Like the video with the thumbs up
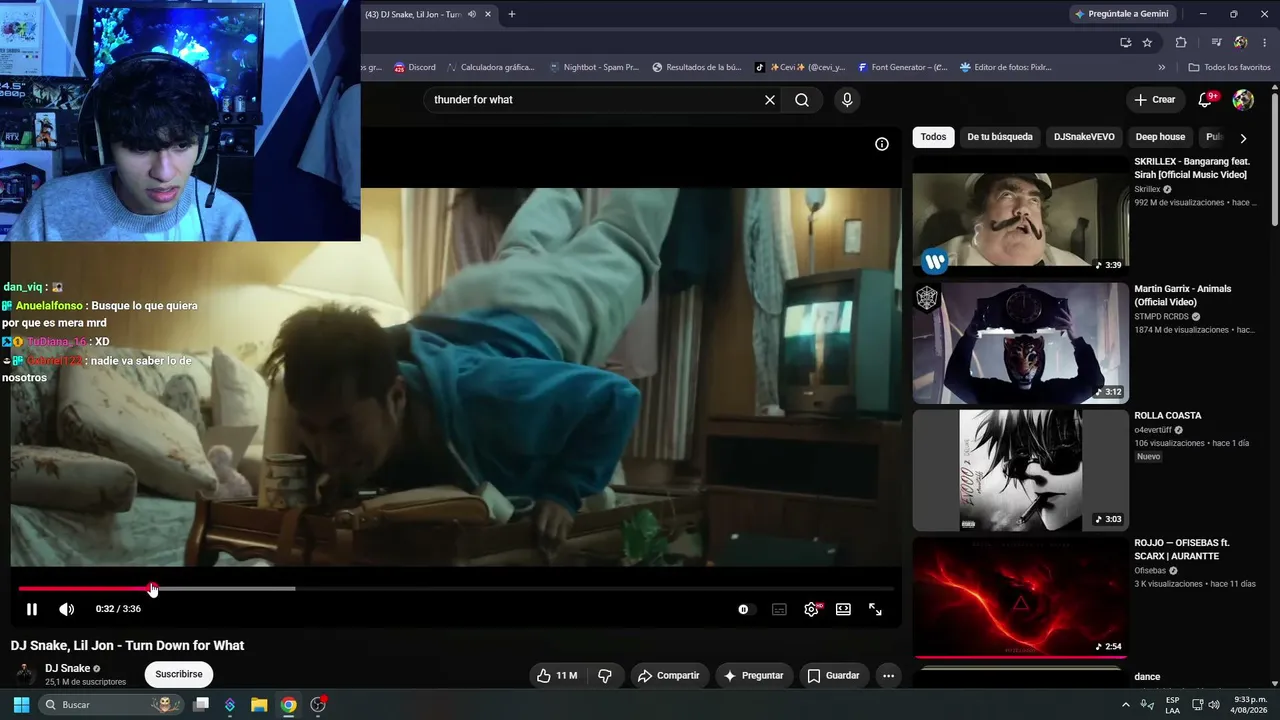 click(557, 676)
